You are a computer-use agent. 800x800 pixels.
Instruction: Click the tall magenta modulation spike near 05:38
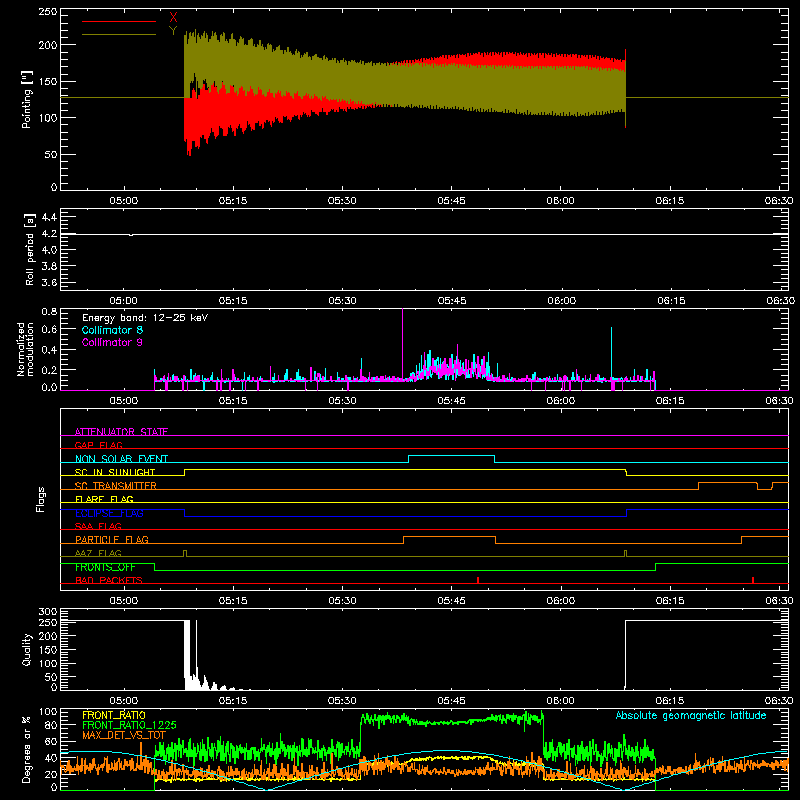click(x=403, y=342)
